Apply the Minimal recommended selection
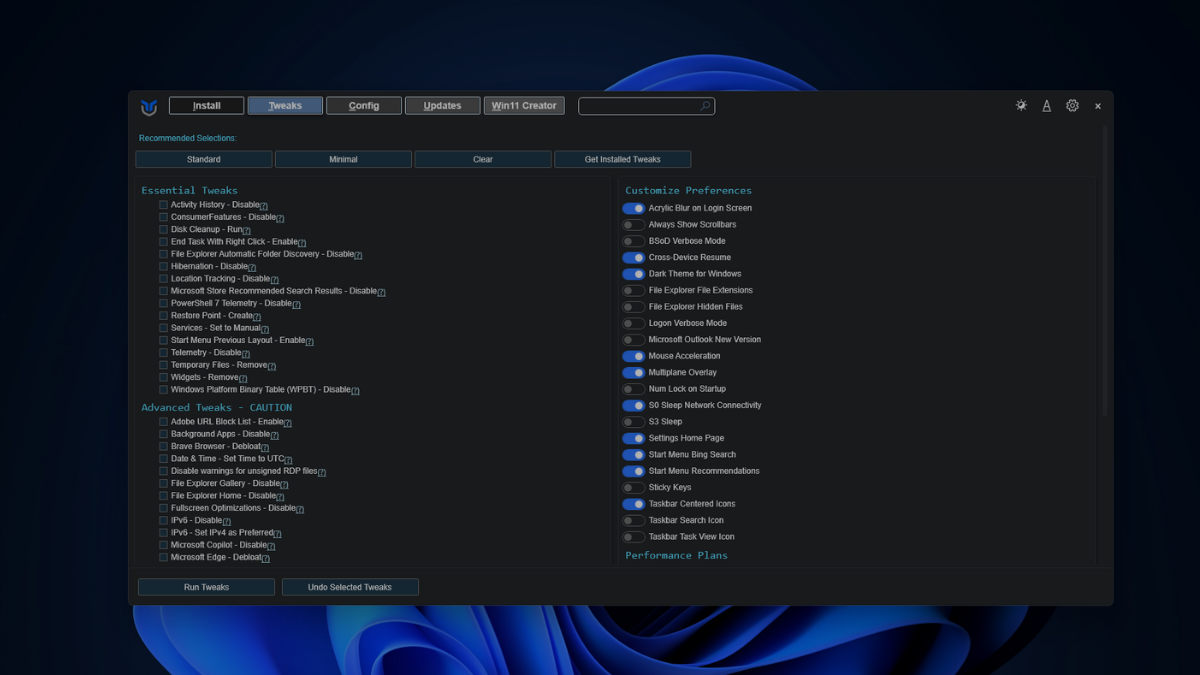Image resolution: width=1200 pixels, height=675 pixels. (343, 159)
